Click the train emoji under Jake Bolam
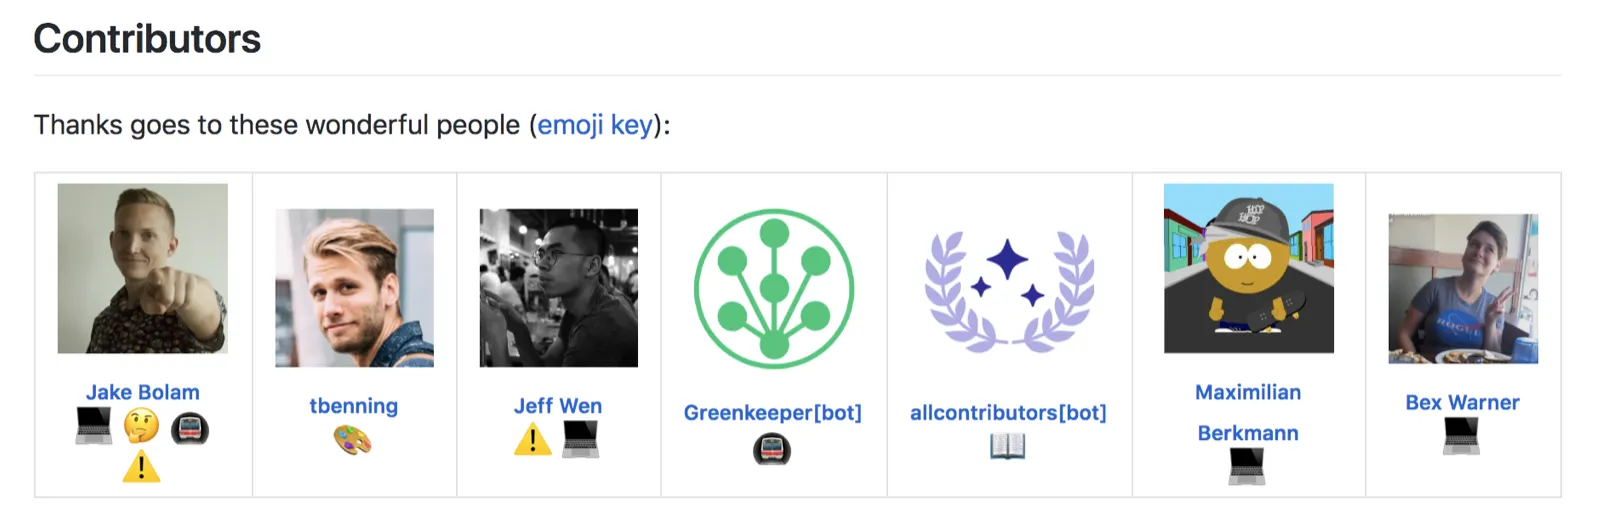This screenshot has height=532, width=1622. pyautogui.click(x=190, y=429)
